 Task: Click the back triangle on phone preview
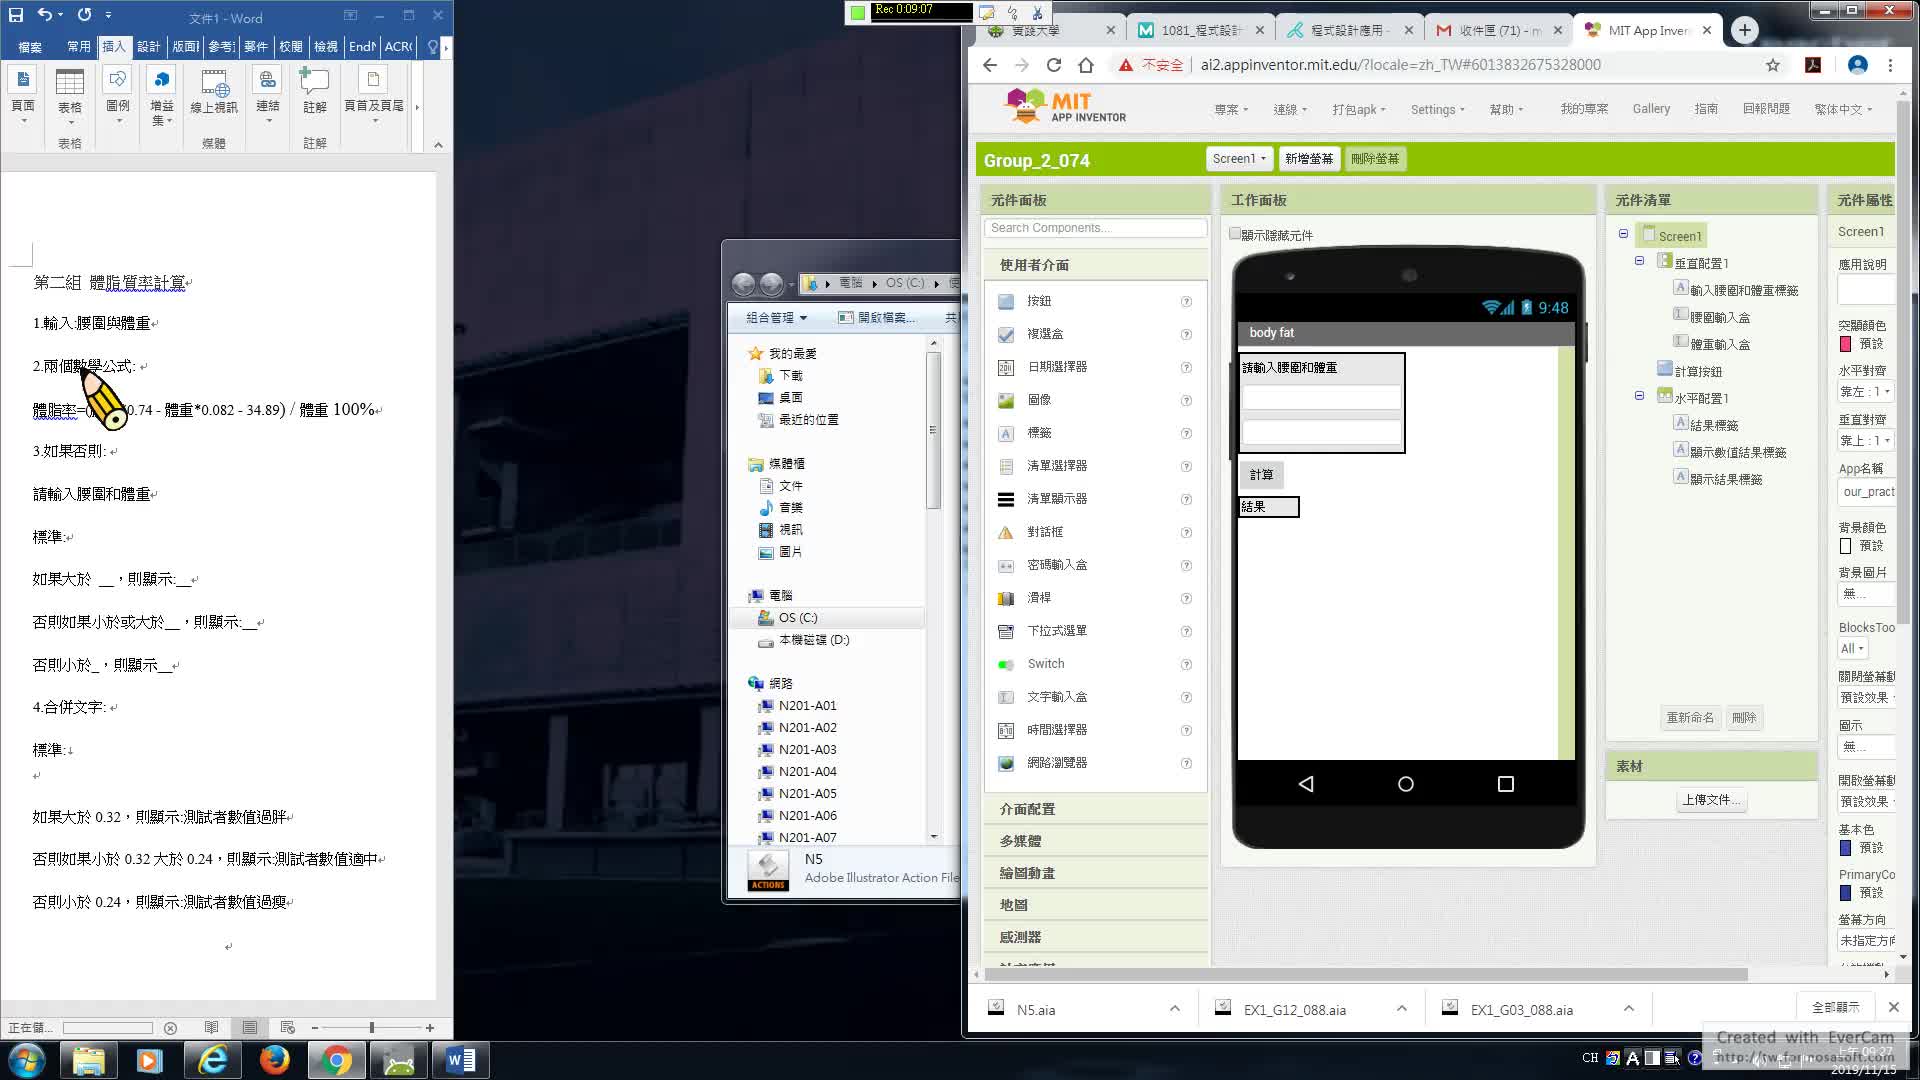point(1306,784)
